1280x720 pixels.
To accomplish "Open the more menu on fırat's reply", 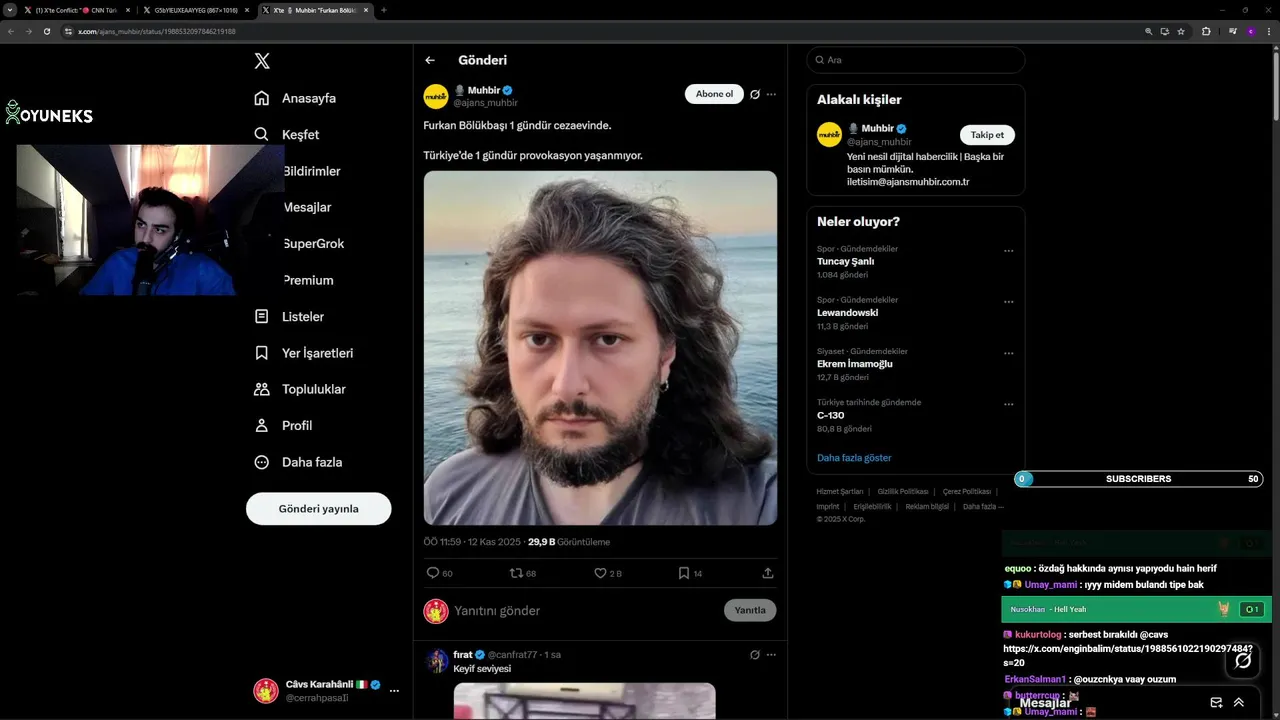I will [771, 655].
